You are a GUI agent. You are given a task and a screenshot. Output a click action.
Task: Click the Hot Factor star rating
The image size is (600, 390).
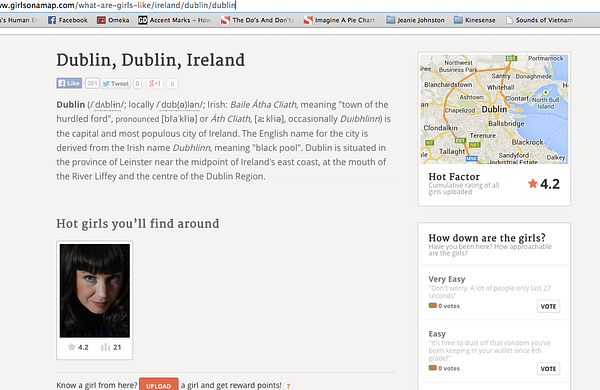(544, 184)
